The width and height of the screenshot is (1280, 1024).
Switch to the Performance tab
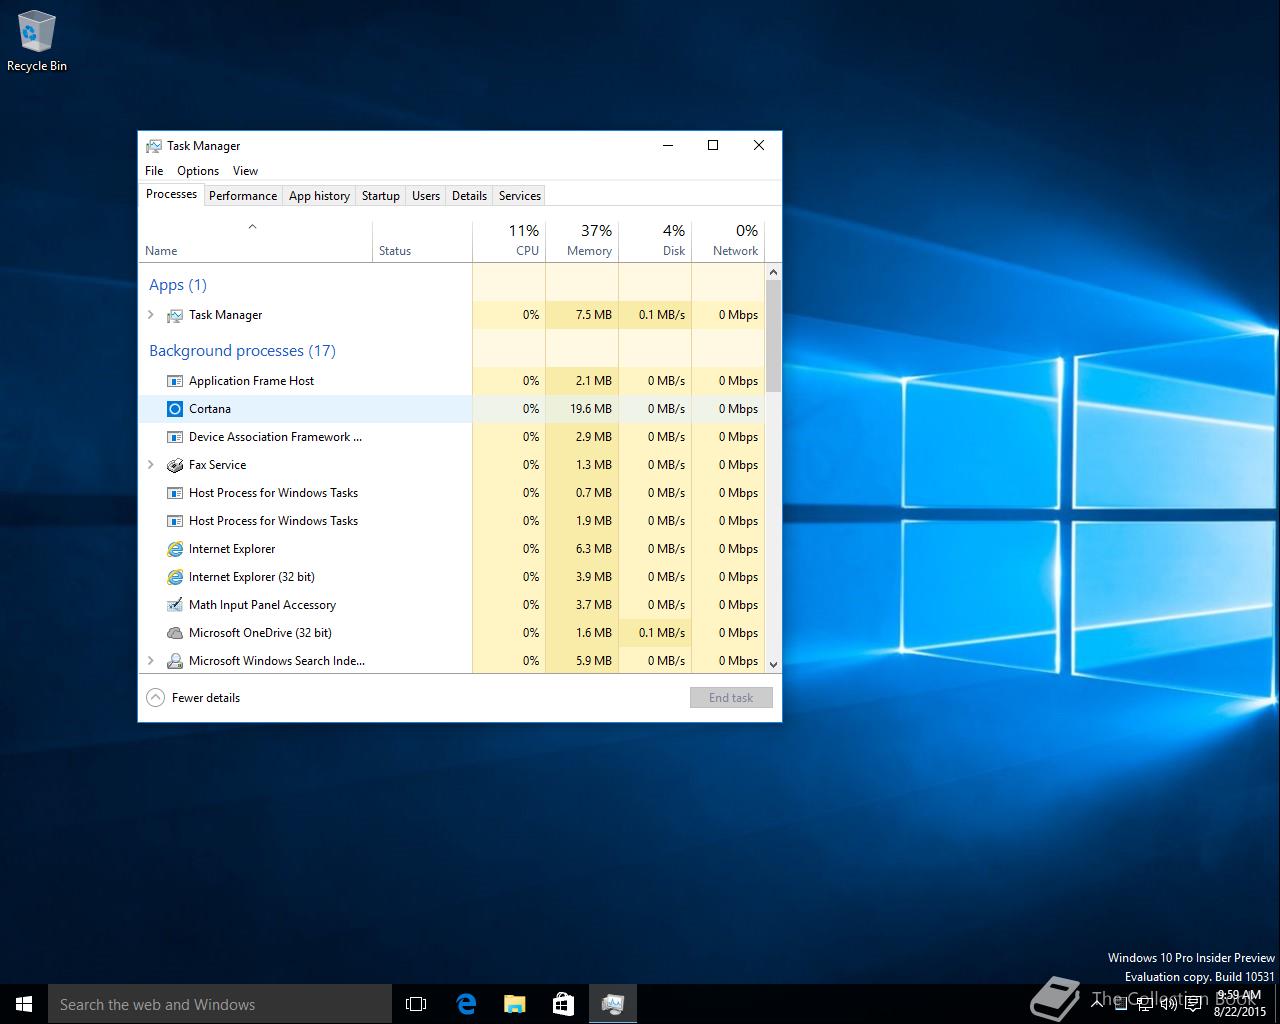point(243,196)
